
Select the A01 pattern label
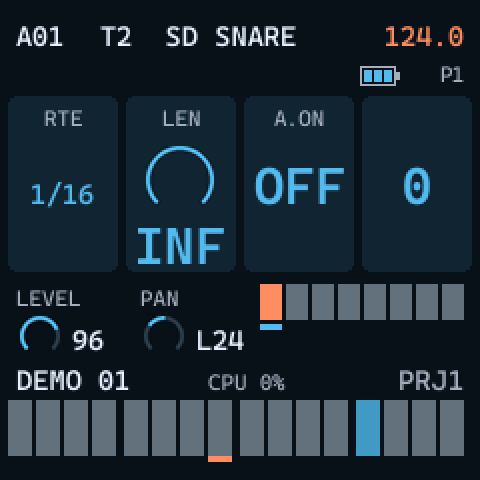[x=40, y=37]
